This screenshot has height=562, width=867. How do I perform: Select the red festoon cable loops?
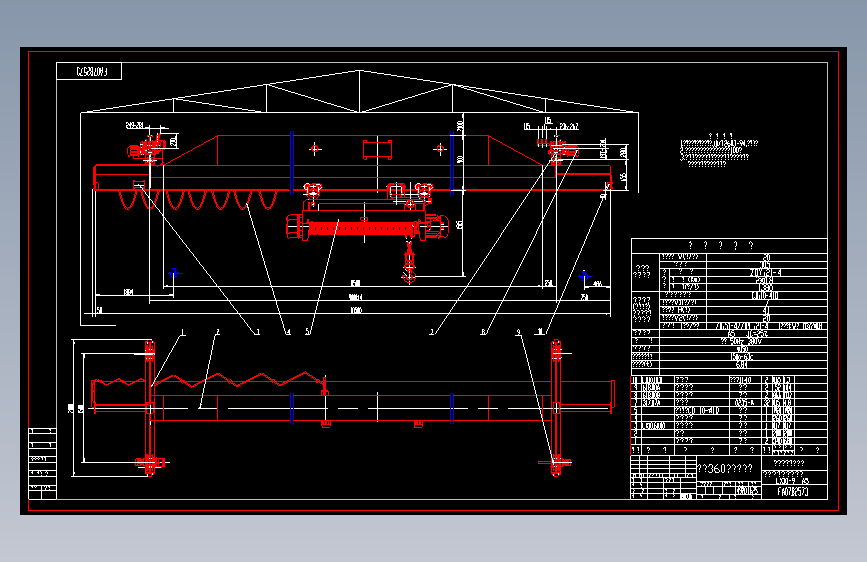198,200
